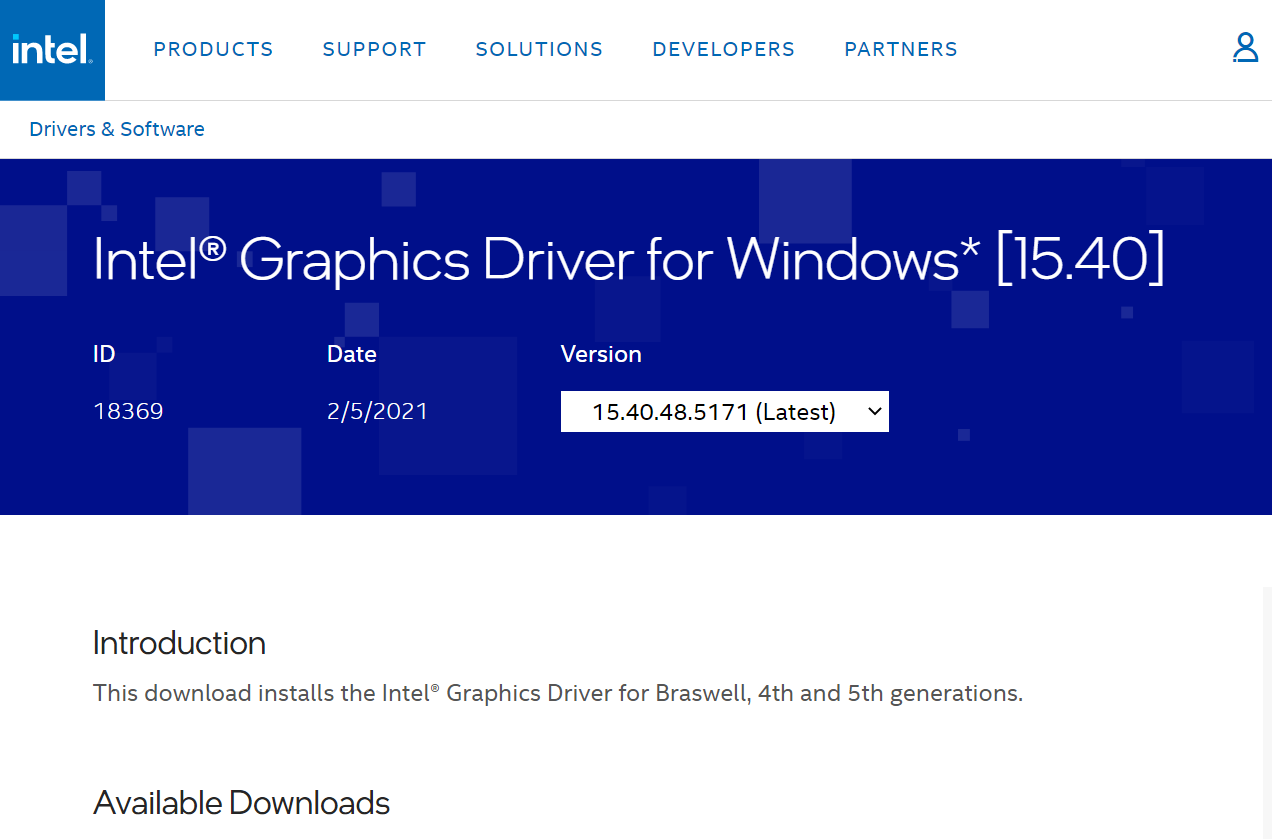The width and height of the screenshot is (1272, 839).
Task: Click the Date label in the header
Action: coord(352,354)
